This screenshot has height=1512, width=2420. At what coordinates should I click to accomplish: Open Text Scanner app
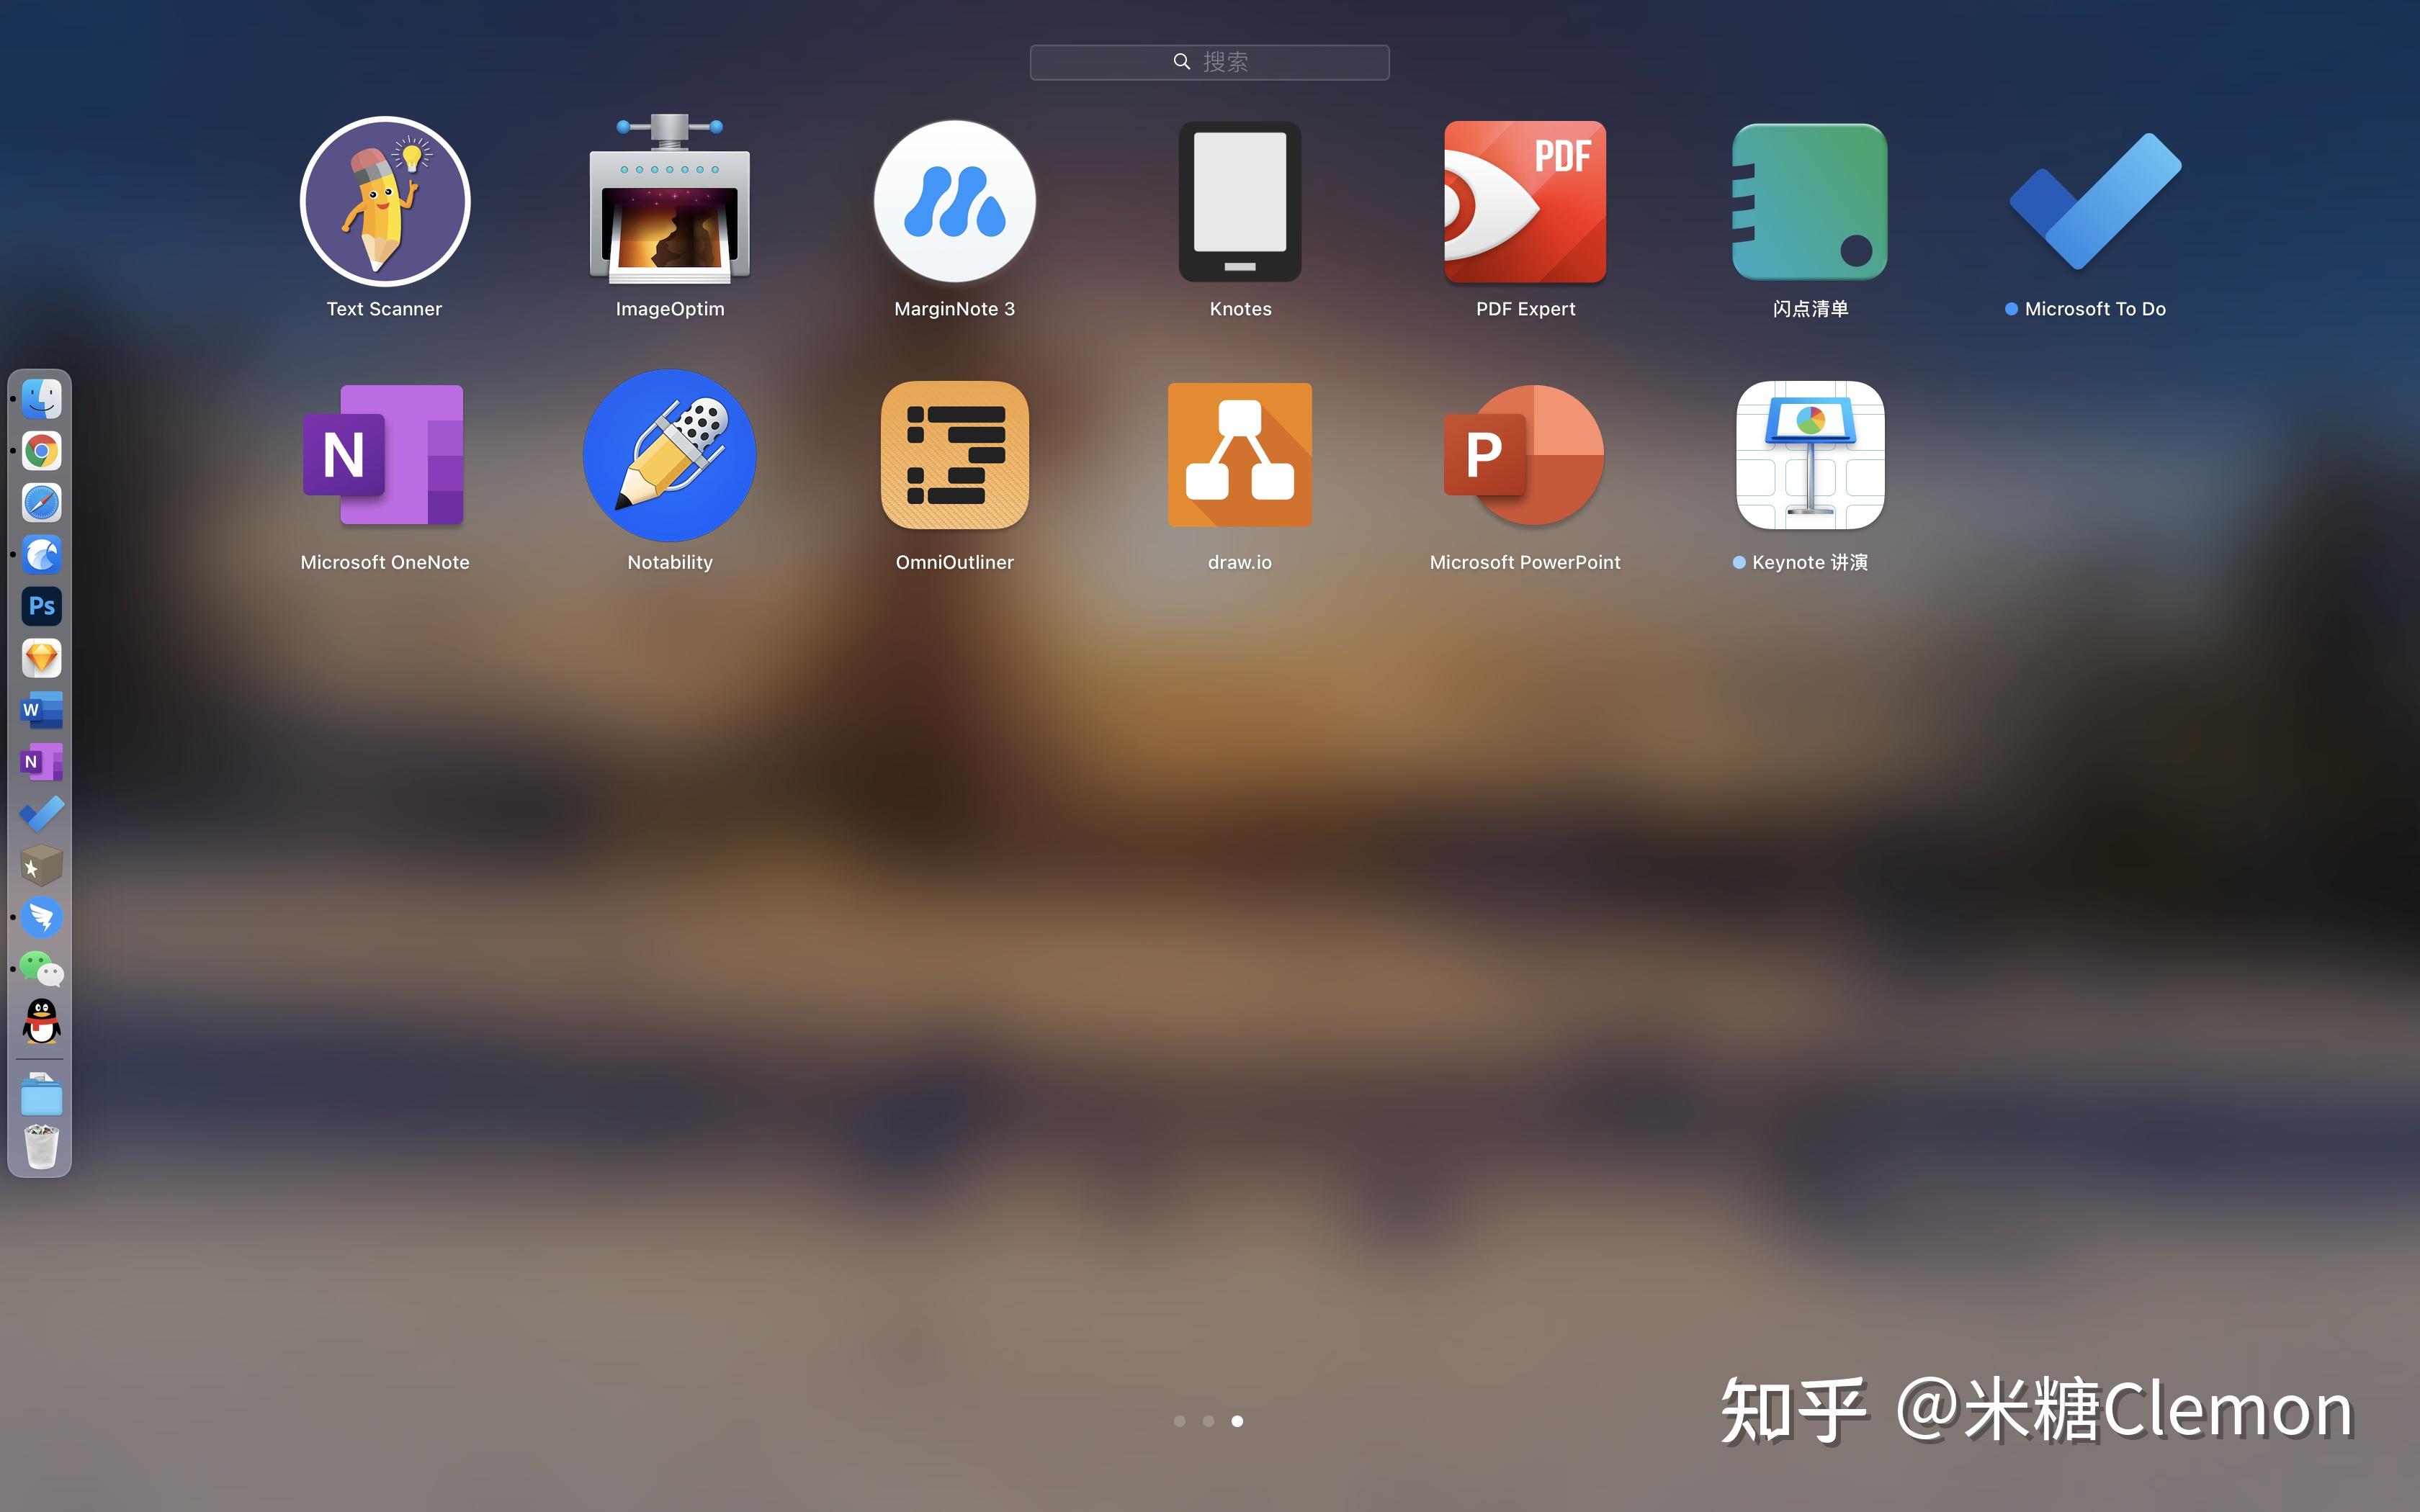(x=383, y=202)
